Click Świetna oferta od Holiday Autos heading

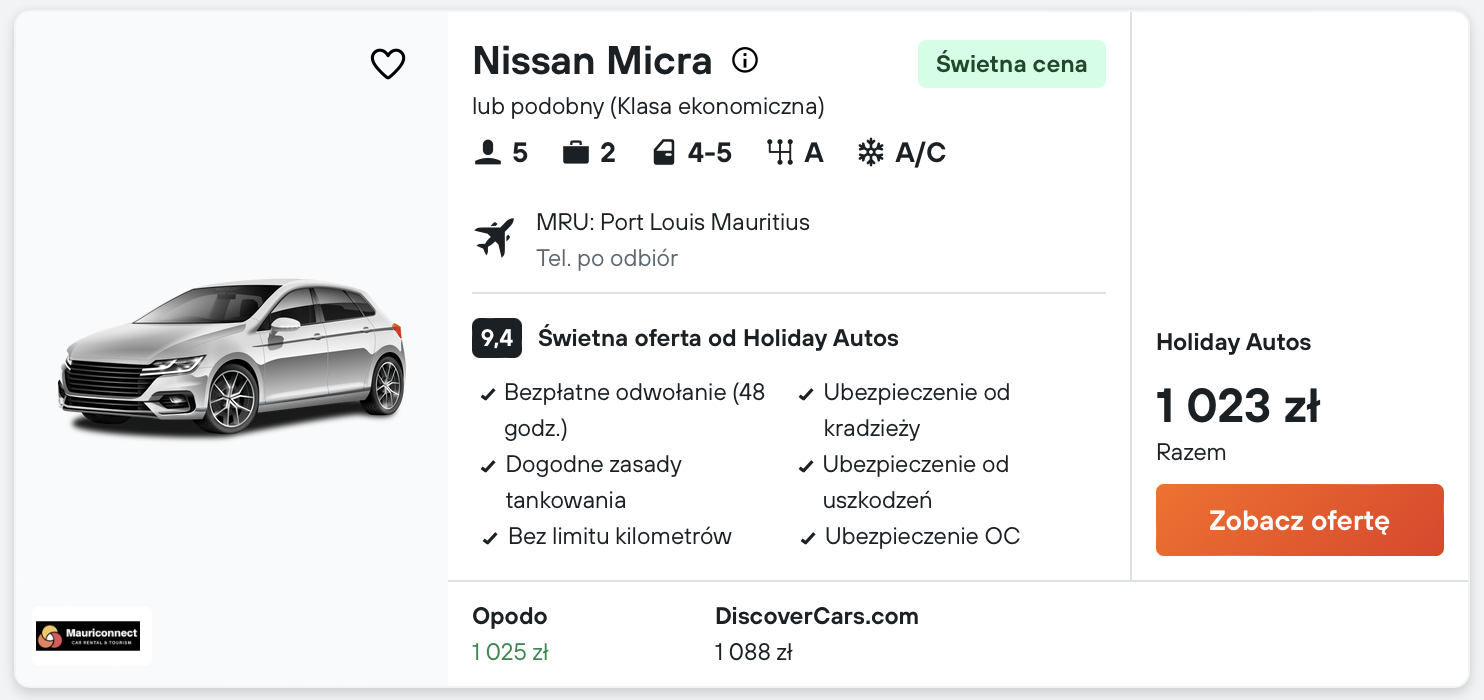pyautogui.click(x=718, y=338)
